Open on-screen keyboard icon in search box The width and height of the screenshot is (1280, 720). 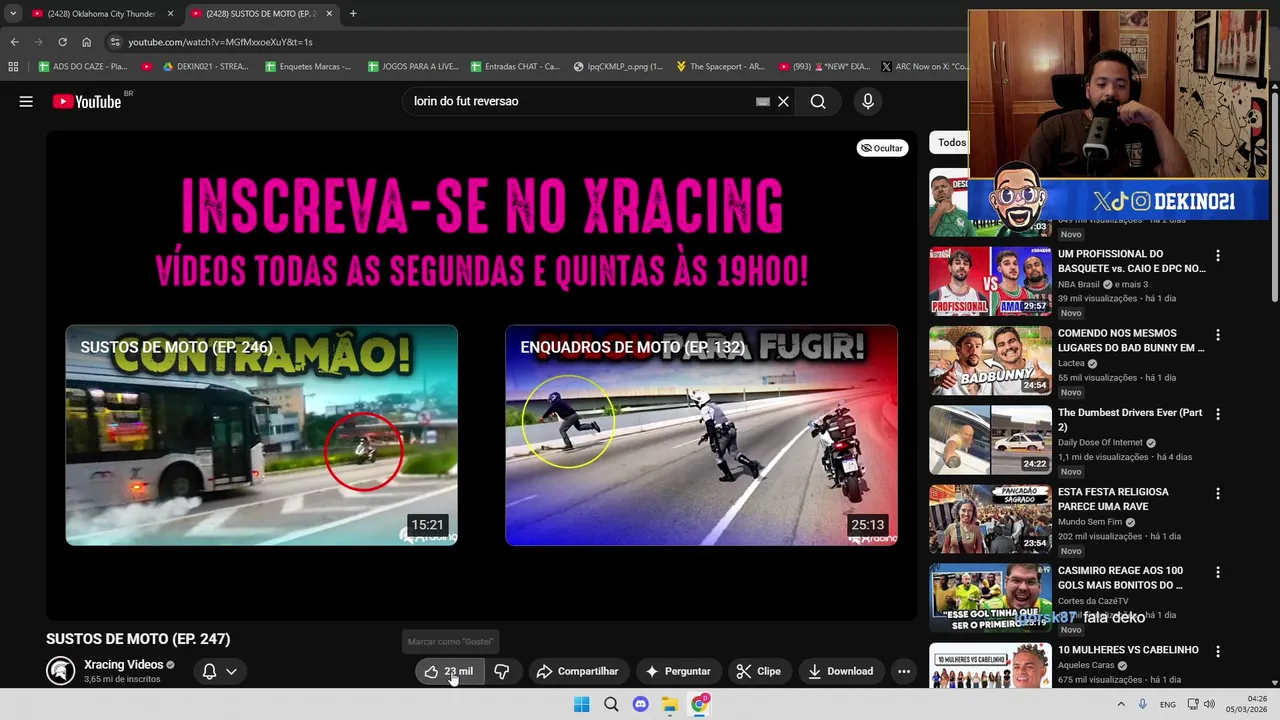pos(763,101)
